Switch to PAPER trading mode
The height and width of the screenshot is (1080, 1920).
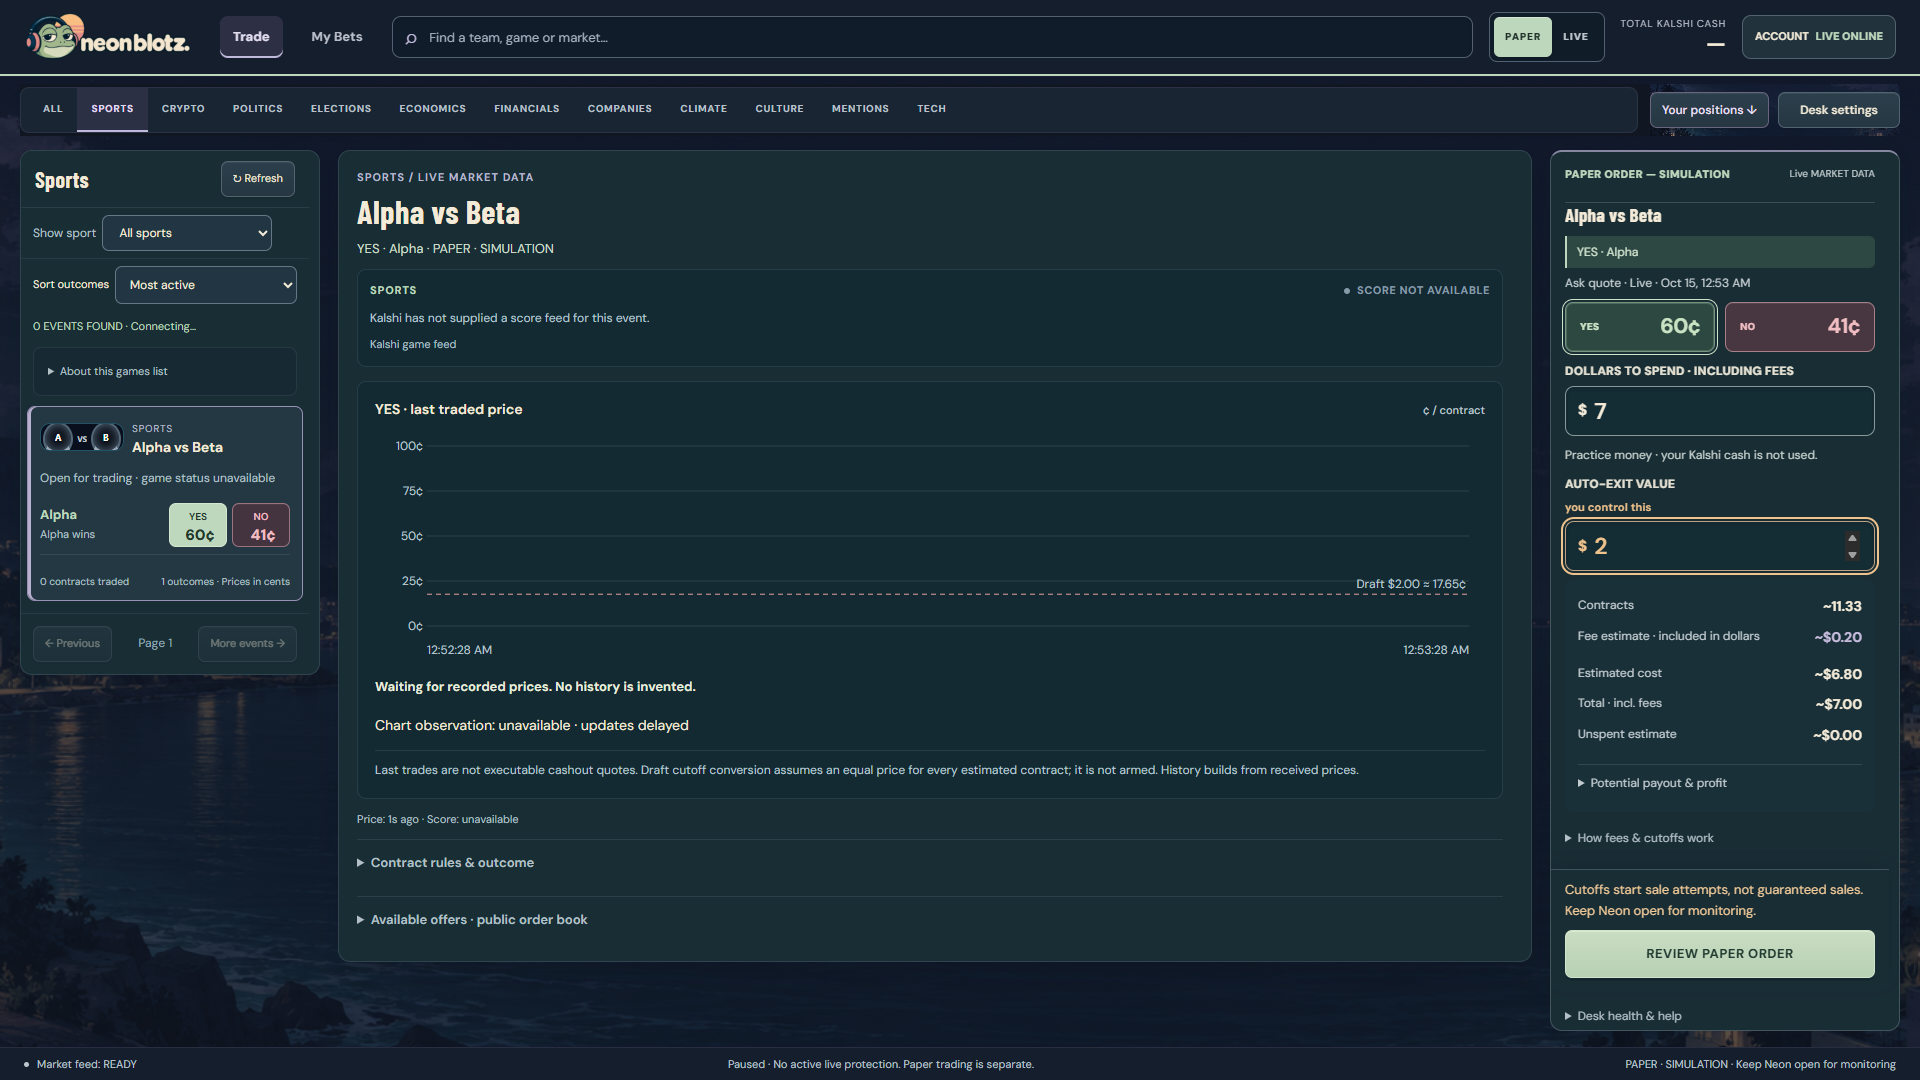1522,37
